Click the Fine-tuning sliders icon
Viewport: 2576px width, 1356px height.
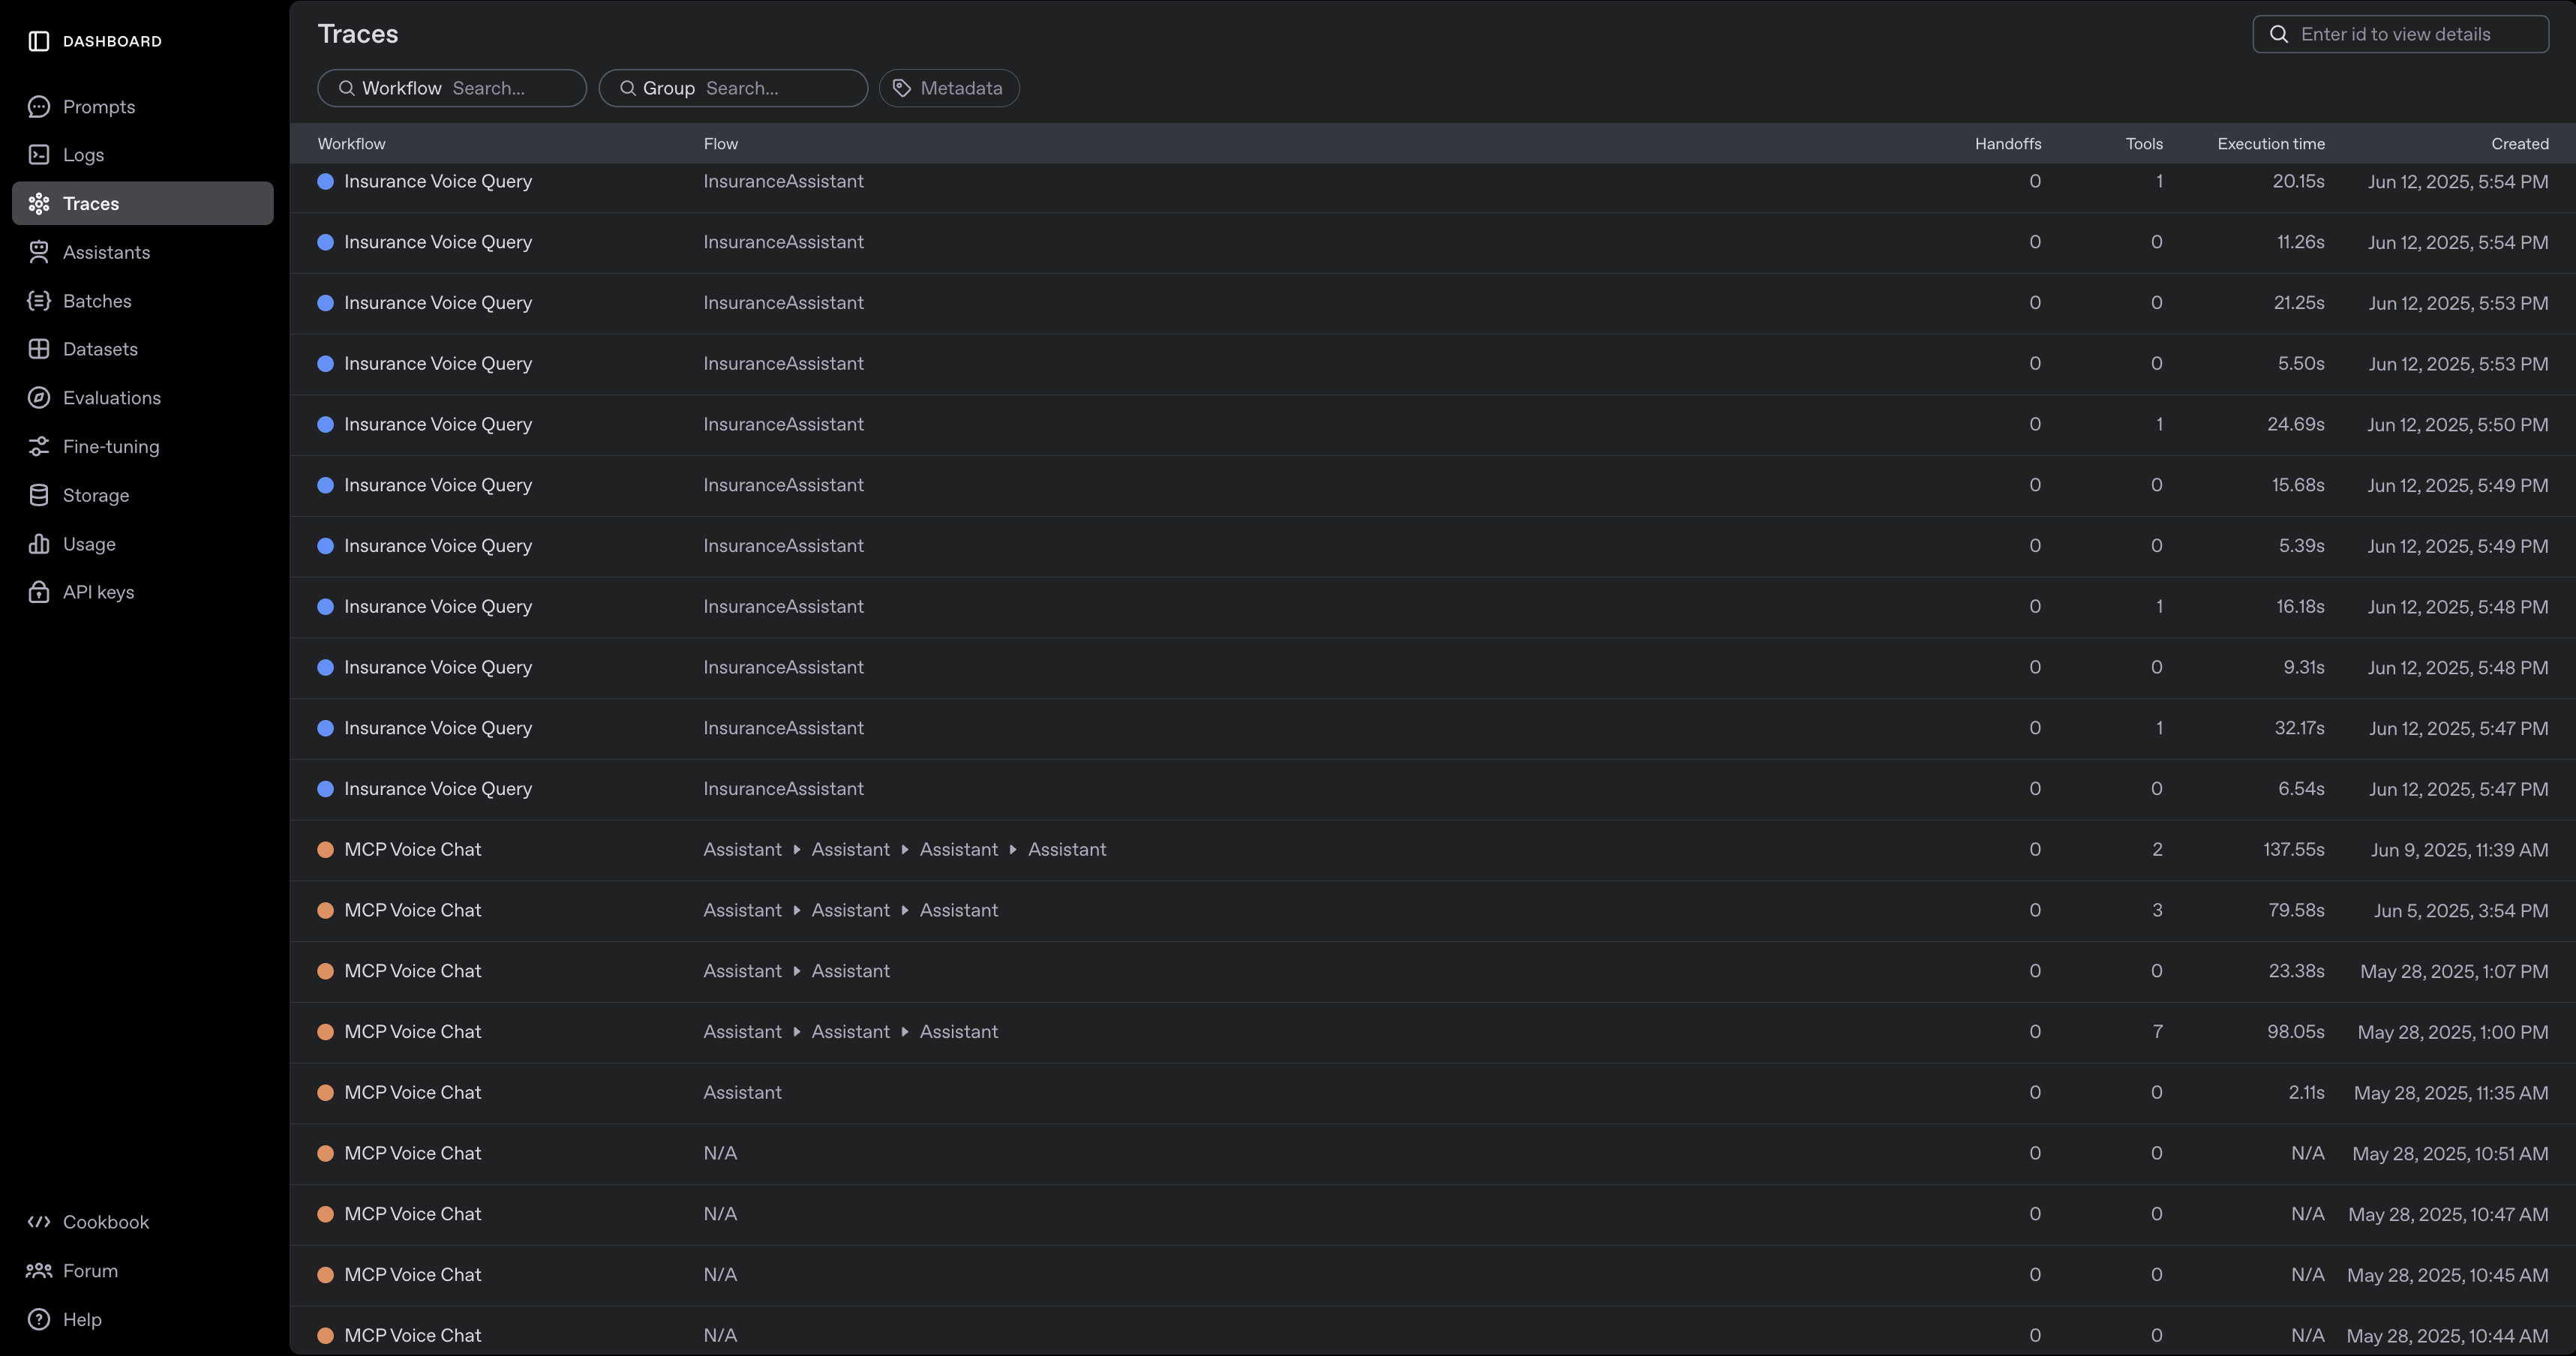pos(38,447)
